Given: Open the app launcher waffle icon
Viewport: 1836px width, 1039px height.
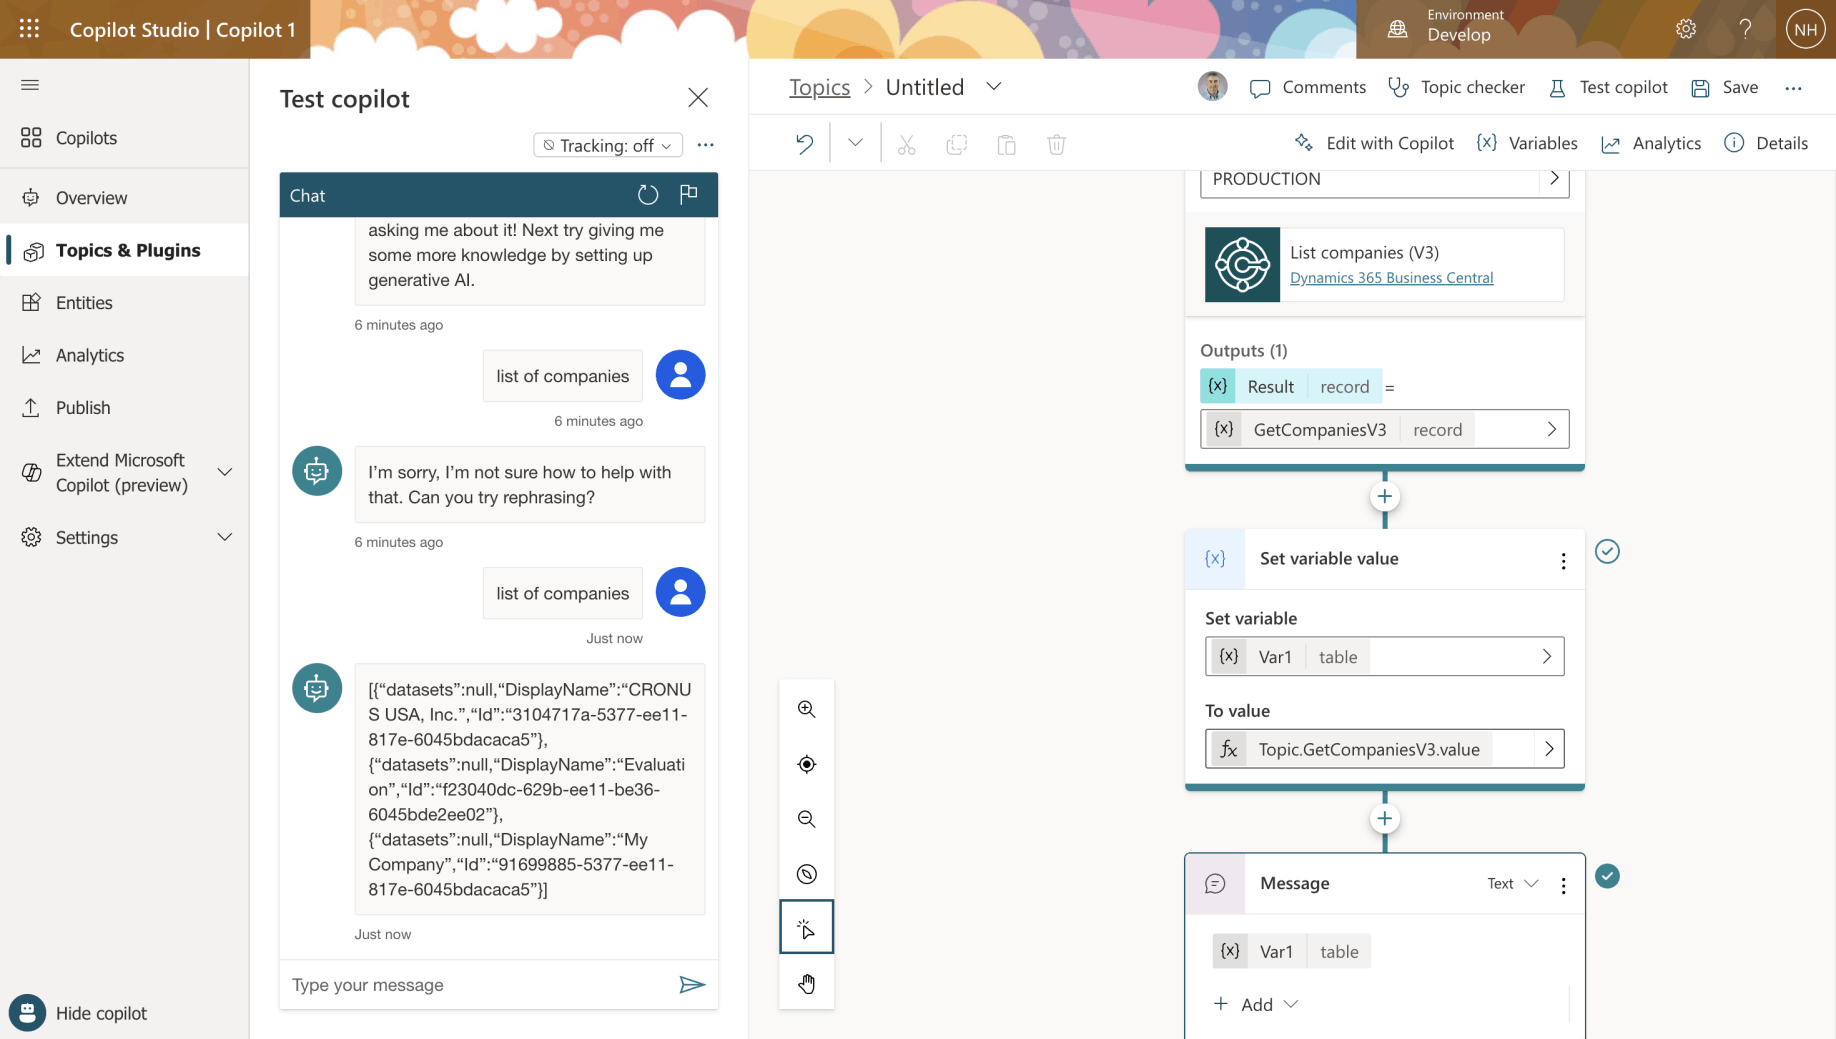Looking at the screenshot, I should [29, 29].
